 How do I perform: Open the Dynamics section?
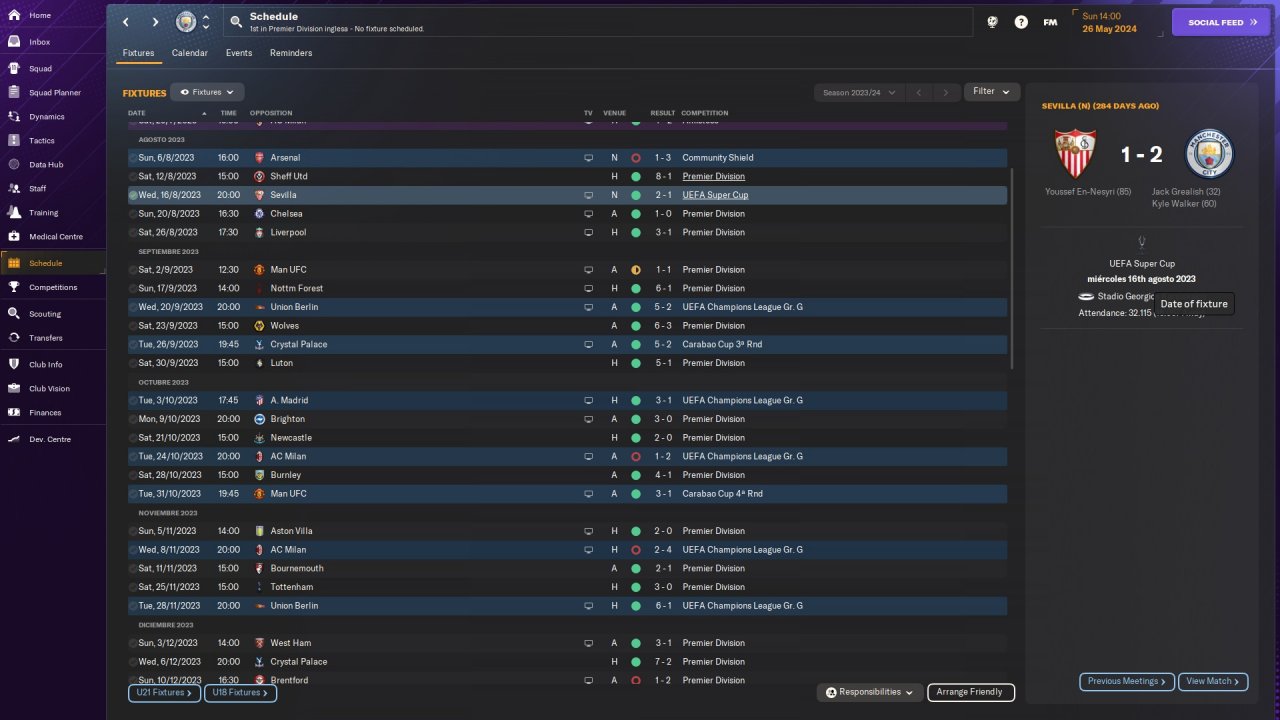pos(53,117)
